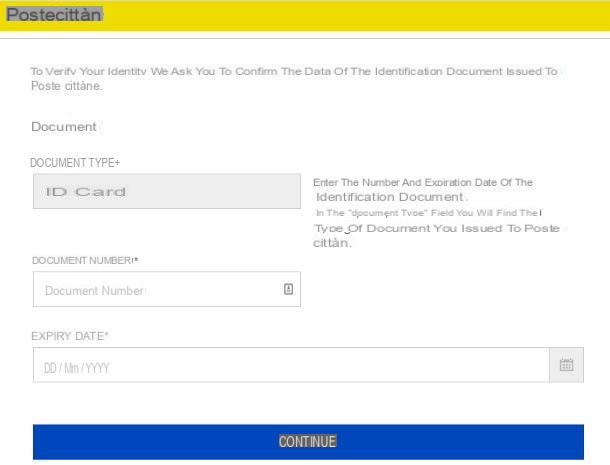The width and height of the screenshot is (610, 465).
Task: Click the EXPIRY DATE label
Action: (x=70, y=336)
